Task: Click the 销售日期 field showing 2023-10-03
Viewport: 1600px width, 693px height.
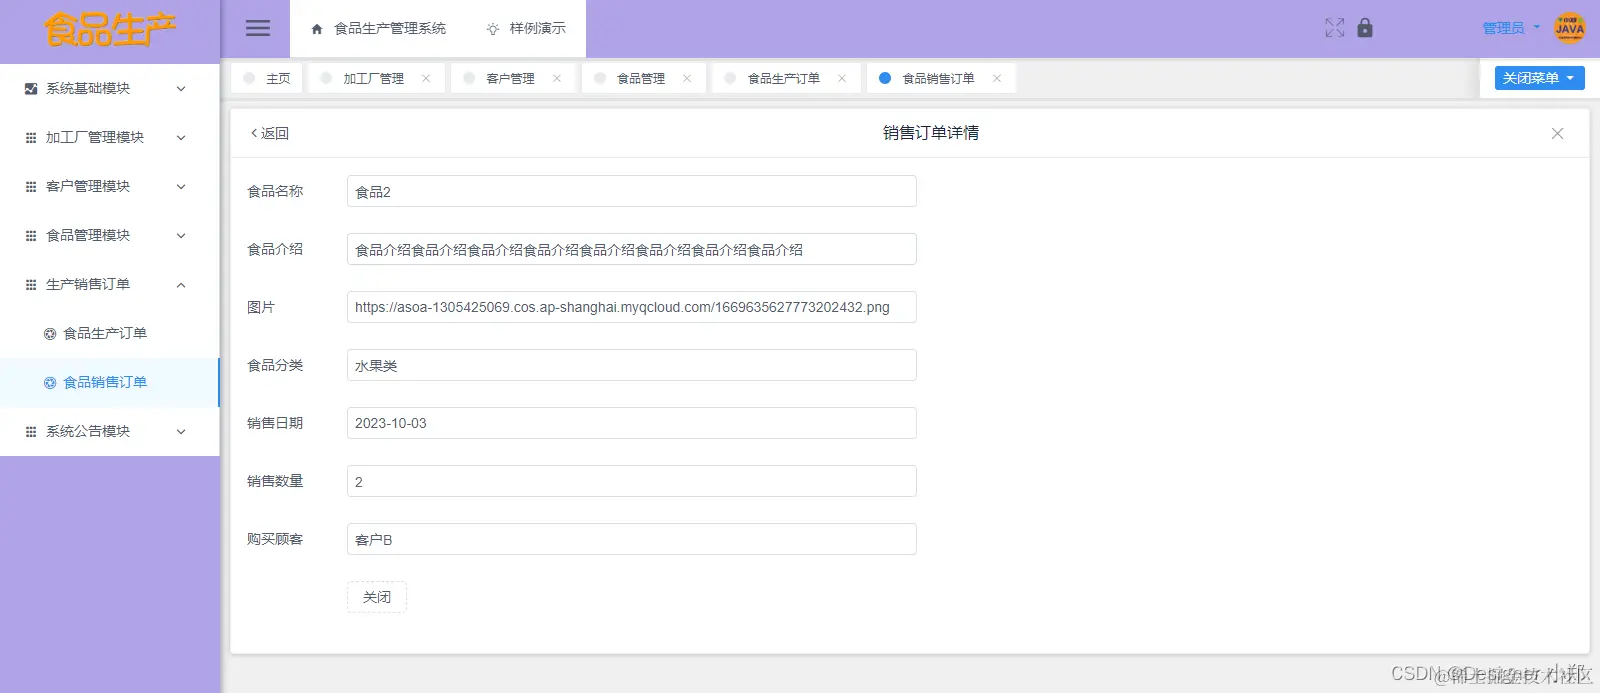Action: [x=632, y=423]
